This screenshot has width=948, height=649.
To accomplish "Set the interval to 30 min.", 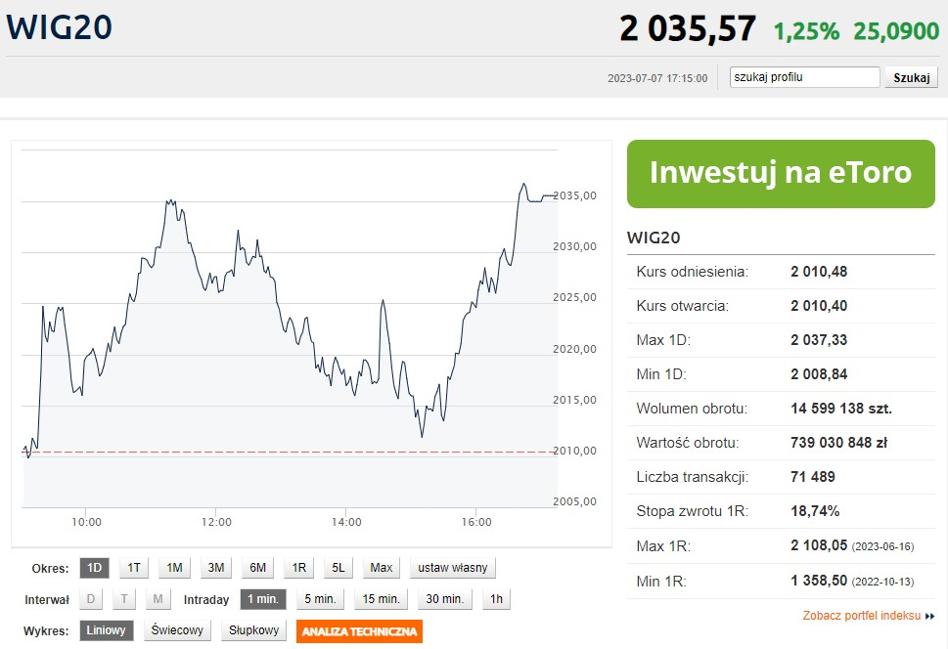I will [x=444, y=599].
